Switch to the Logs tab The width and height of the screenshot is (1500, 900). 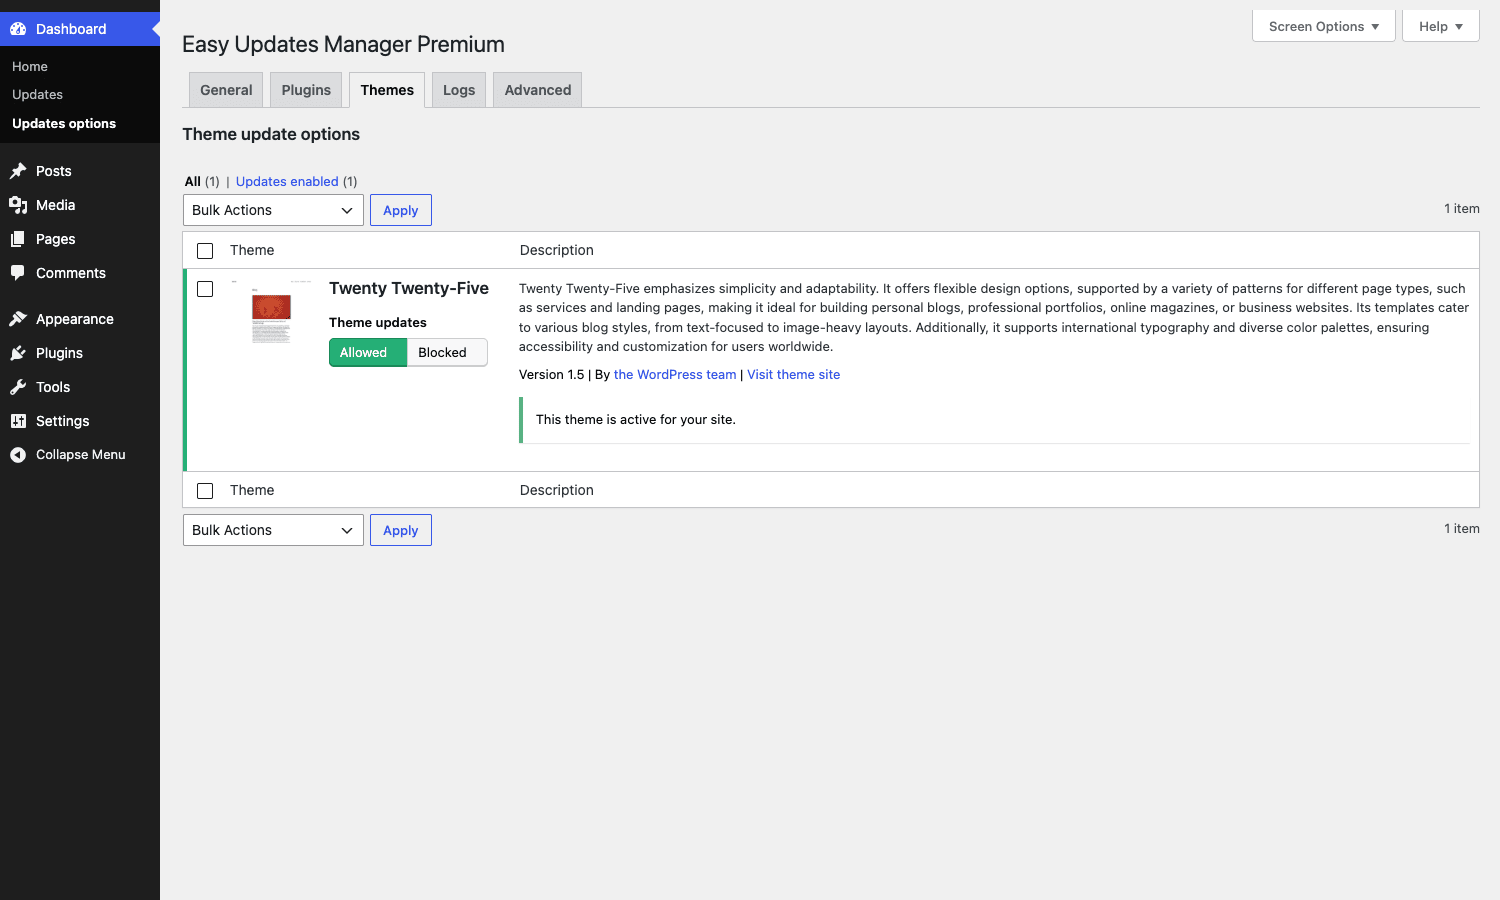(x=459, y=90)
